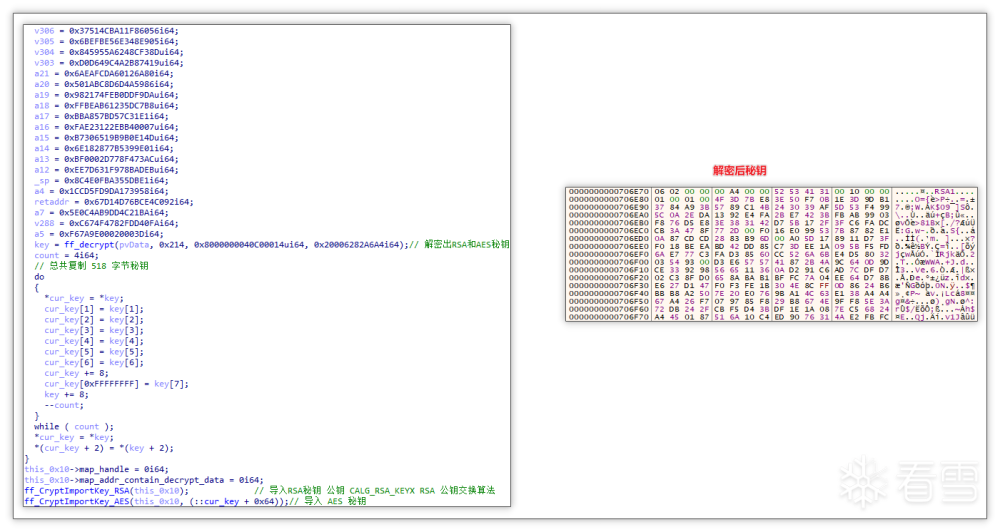The image size is (1000, 532).
Task: Select variable v306 in the first line
Action: point(44,31)
